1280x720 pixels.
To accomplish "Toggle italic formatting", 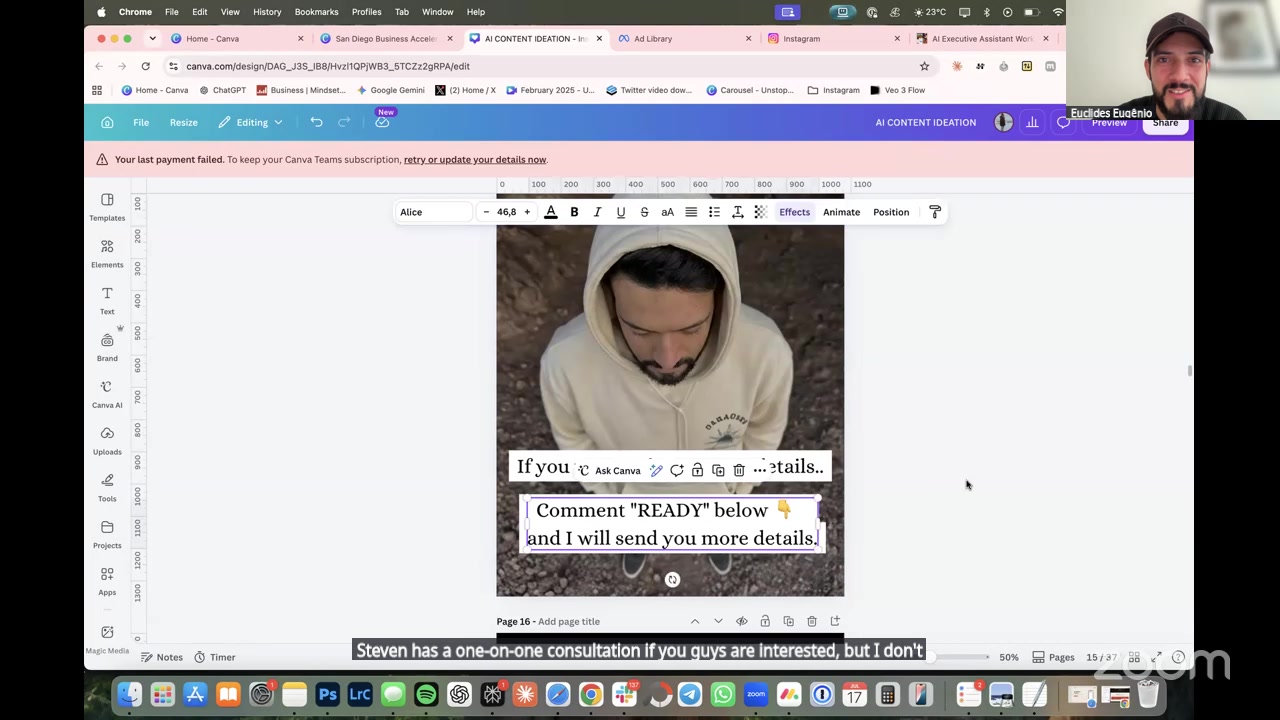I will click(597, 212).
